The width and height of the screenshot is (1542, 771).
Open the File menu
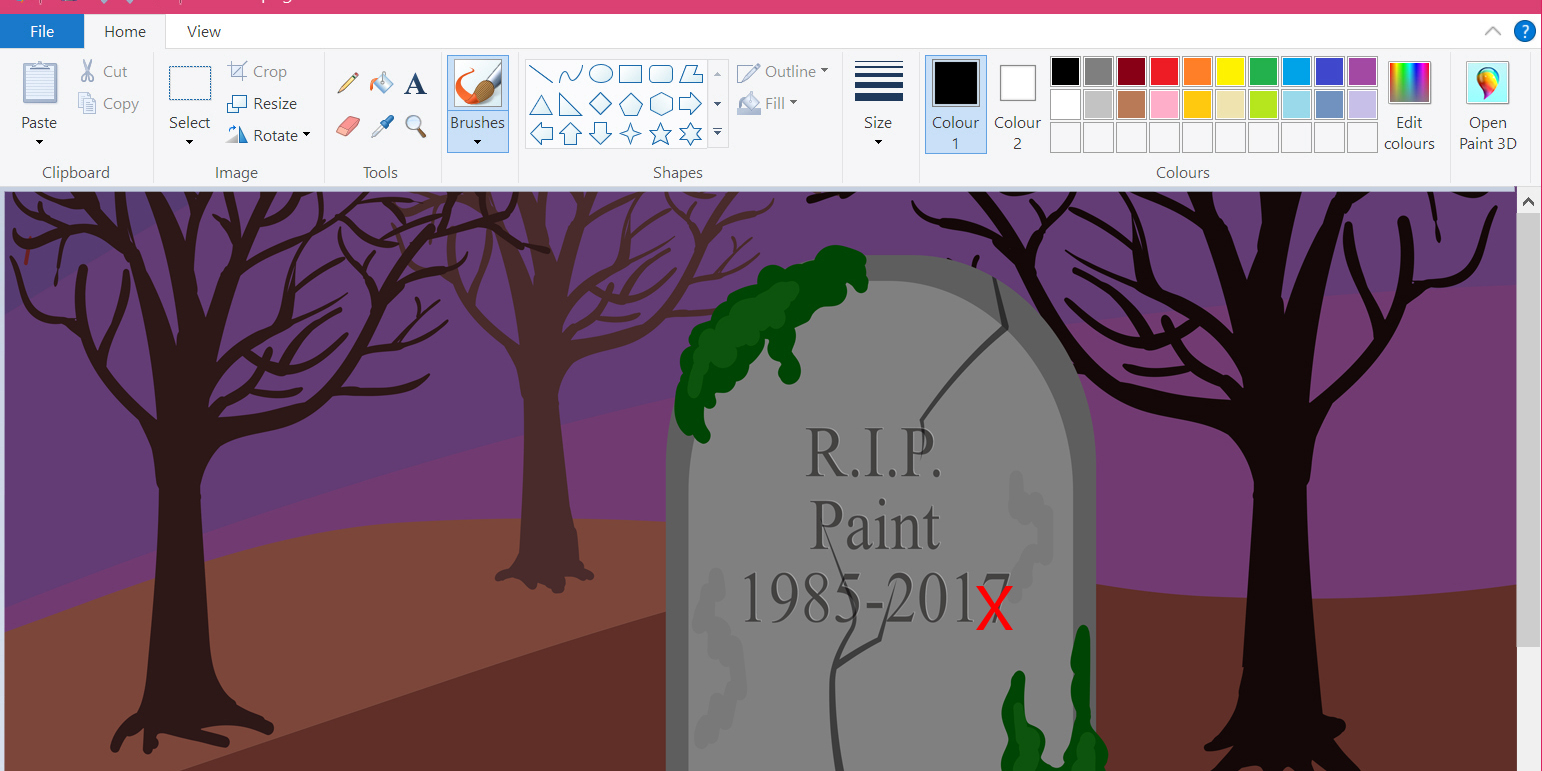(42, 31)
